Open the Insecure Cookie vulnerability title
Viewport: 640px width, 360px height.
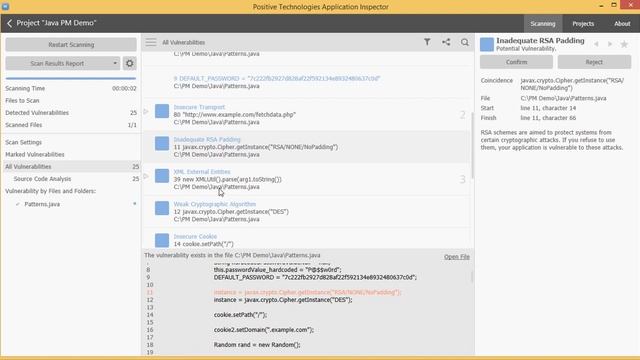pyautogui.click(x=195, y=236)
